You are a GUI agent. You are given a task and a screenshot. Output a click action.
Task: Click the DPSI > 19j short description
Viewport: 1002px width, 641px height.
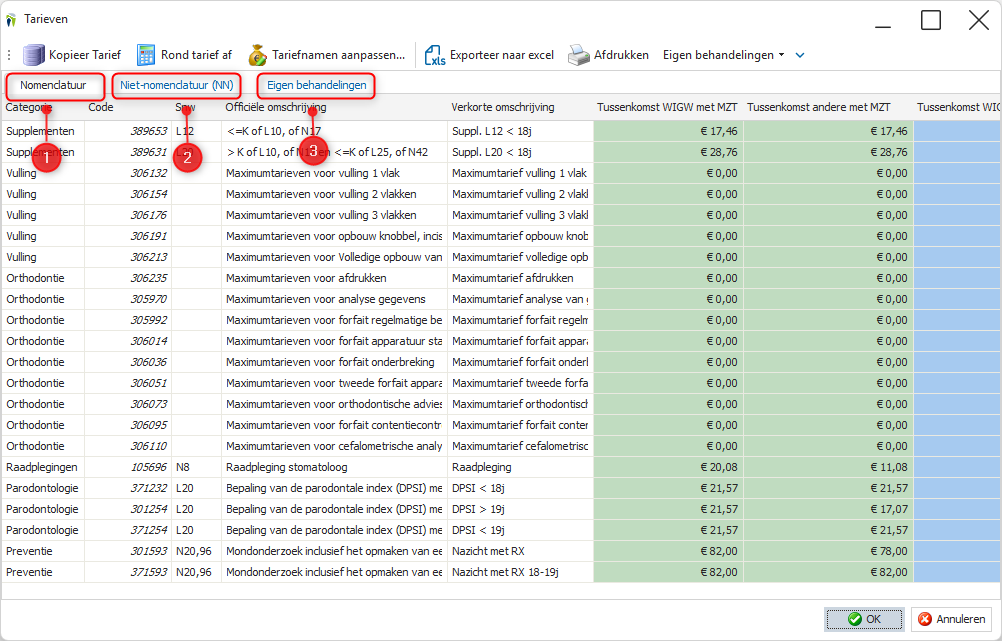click(521, 509)
